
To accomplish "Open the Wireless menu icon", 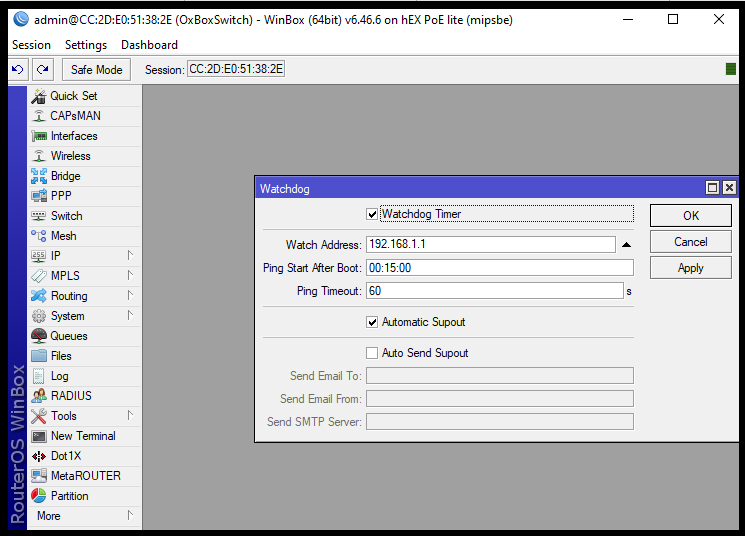I will (x=39, y=156).
